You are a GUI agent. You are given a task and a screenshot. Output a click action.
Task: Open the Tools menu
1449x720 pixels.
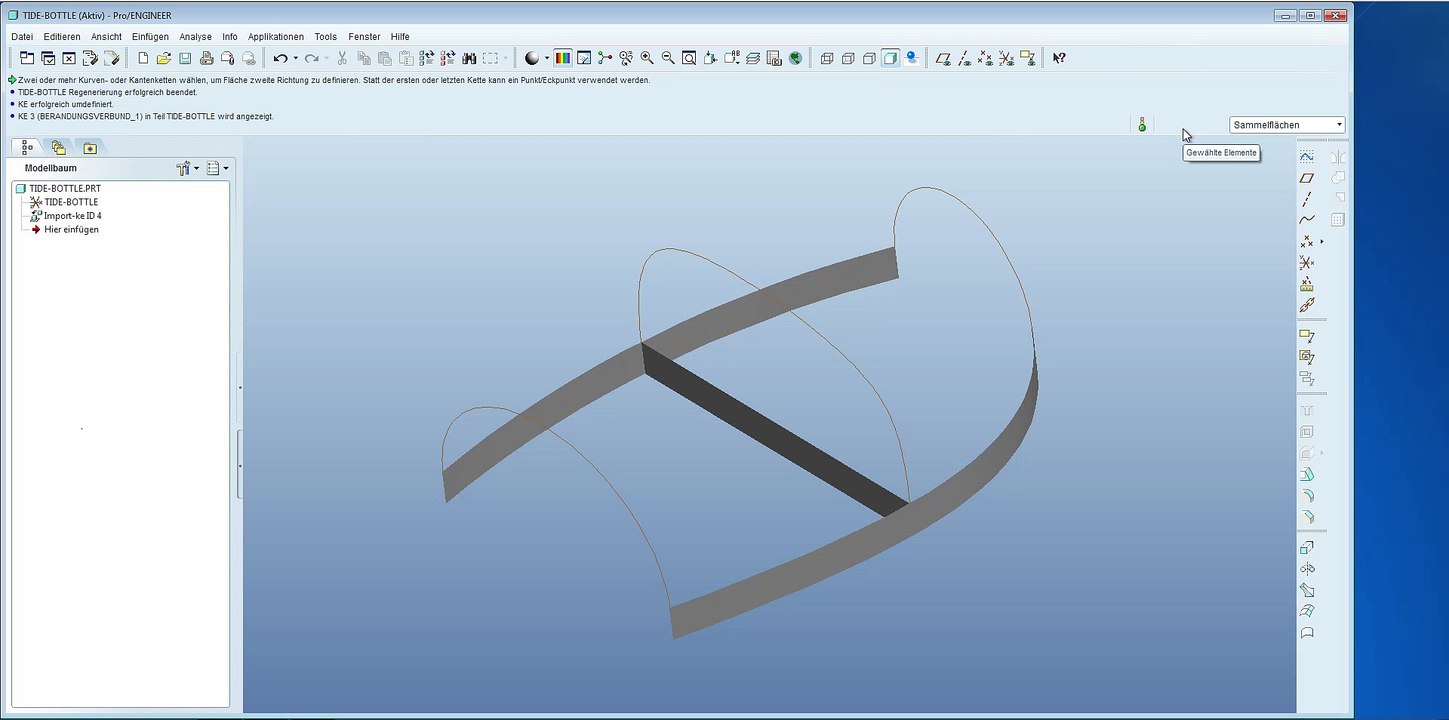[x=325, y=37]
